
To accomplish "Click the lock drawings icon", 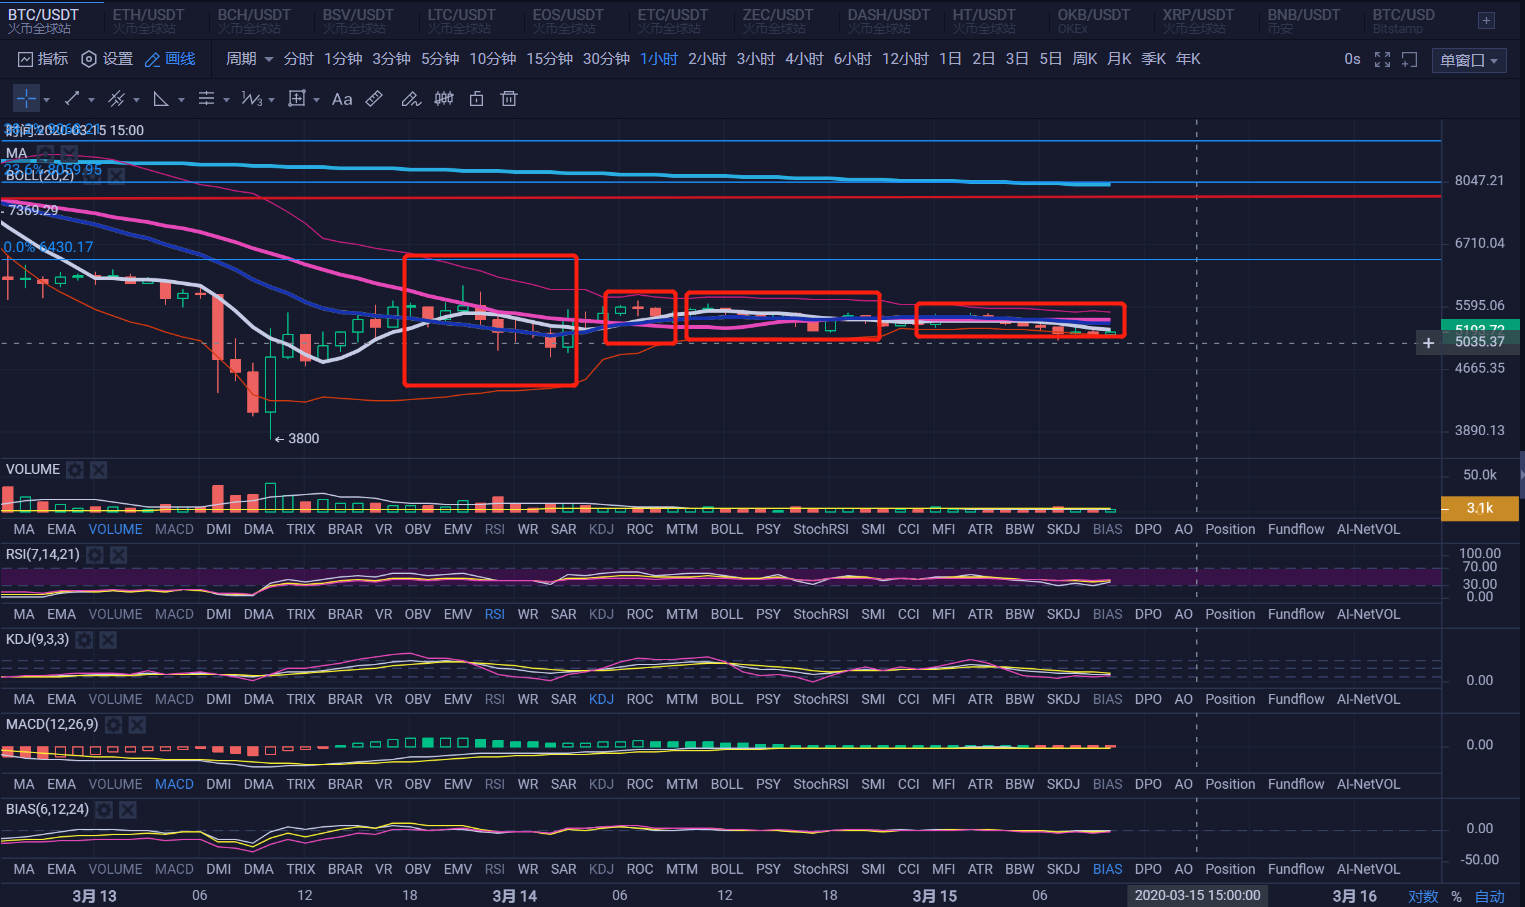I will (x=476, y=99).
